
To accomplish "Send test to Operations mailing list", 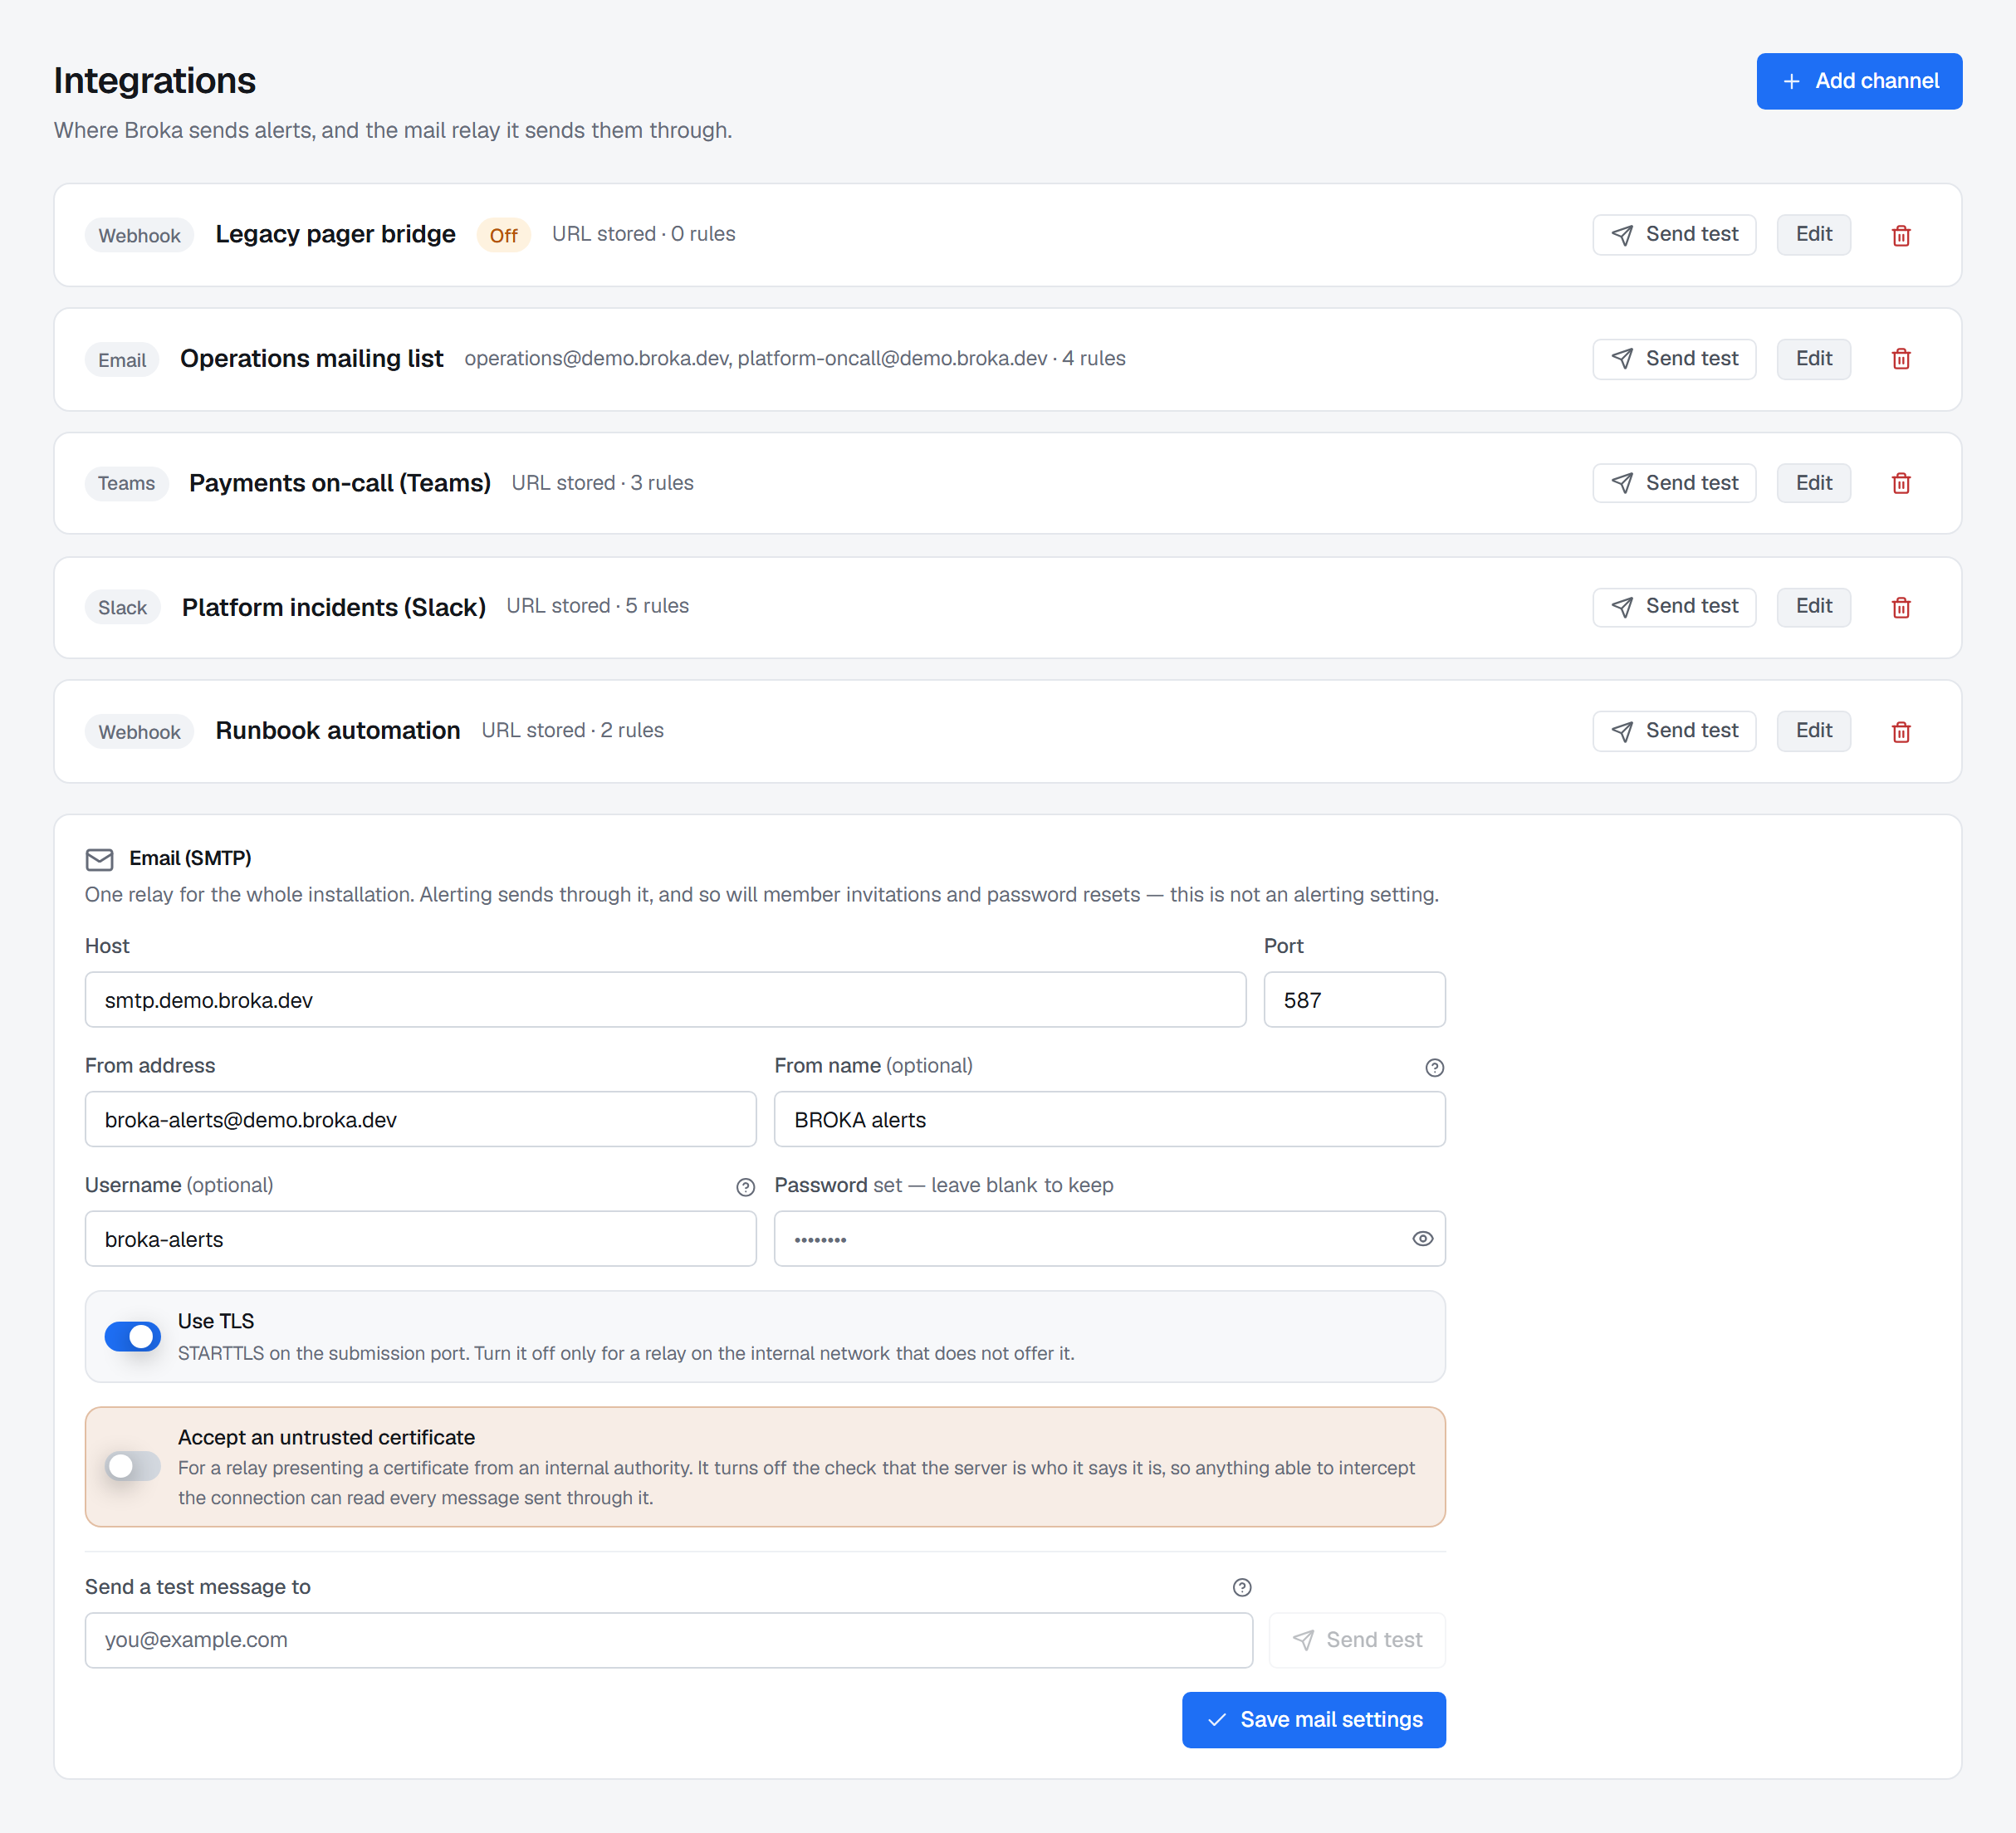I will [x=1674, y=359].
